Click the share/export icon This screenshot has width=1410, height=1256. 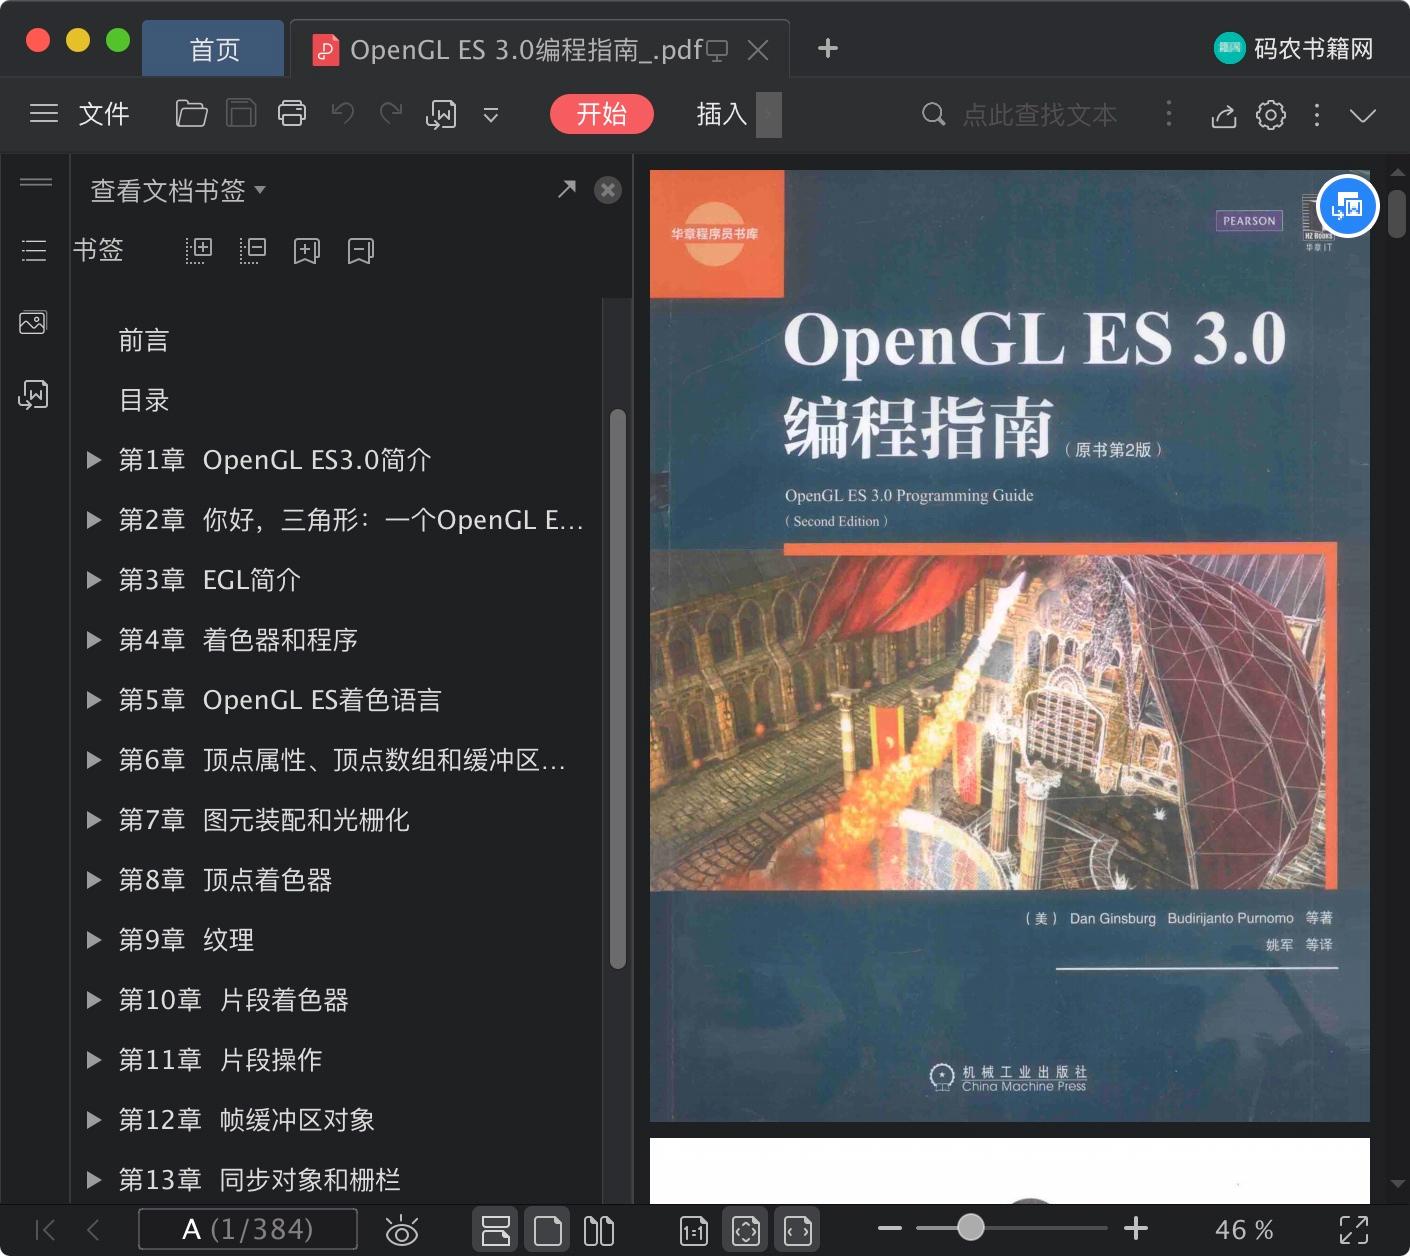point(1224,115)
